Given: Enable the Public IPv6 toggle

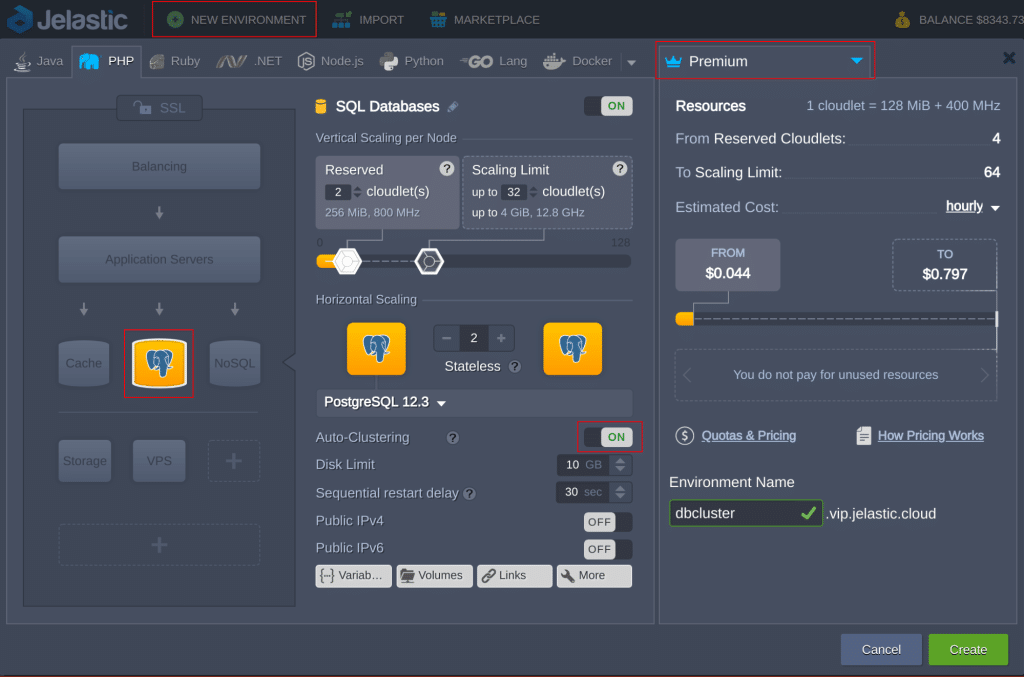Looking at the screenshot, I should coord(608,549).
